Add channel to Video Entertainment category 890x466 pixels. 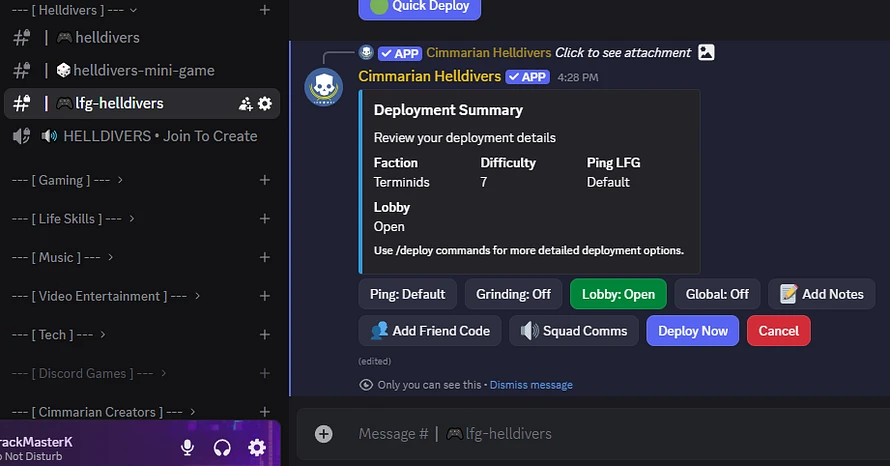pyautogui.click(x=265, y=296)
